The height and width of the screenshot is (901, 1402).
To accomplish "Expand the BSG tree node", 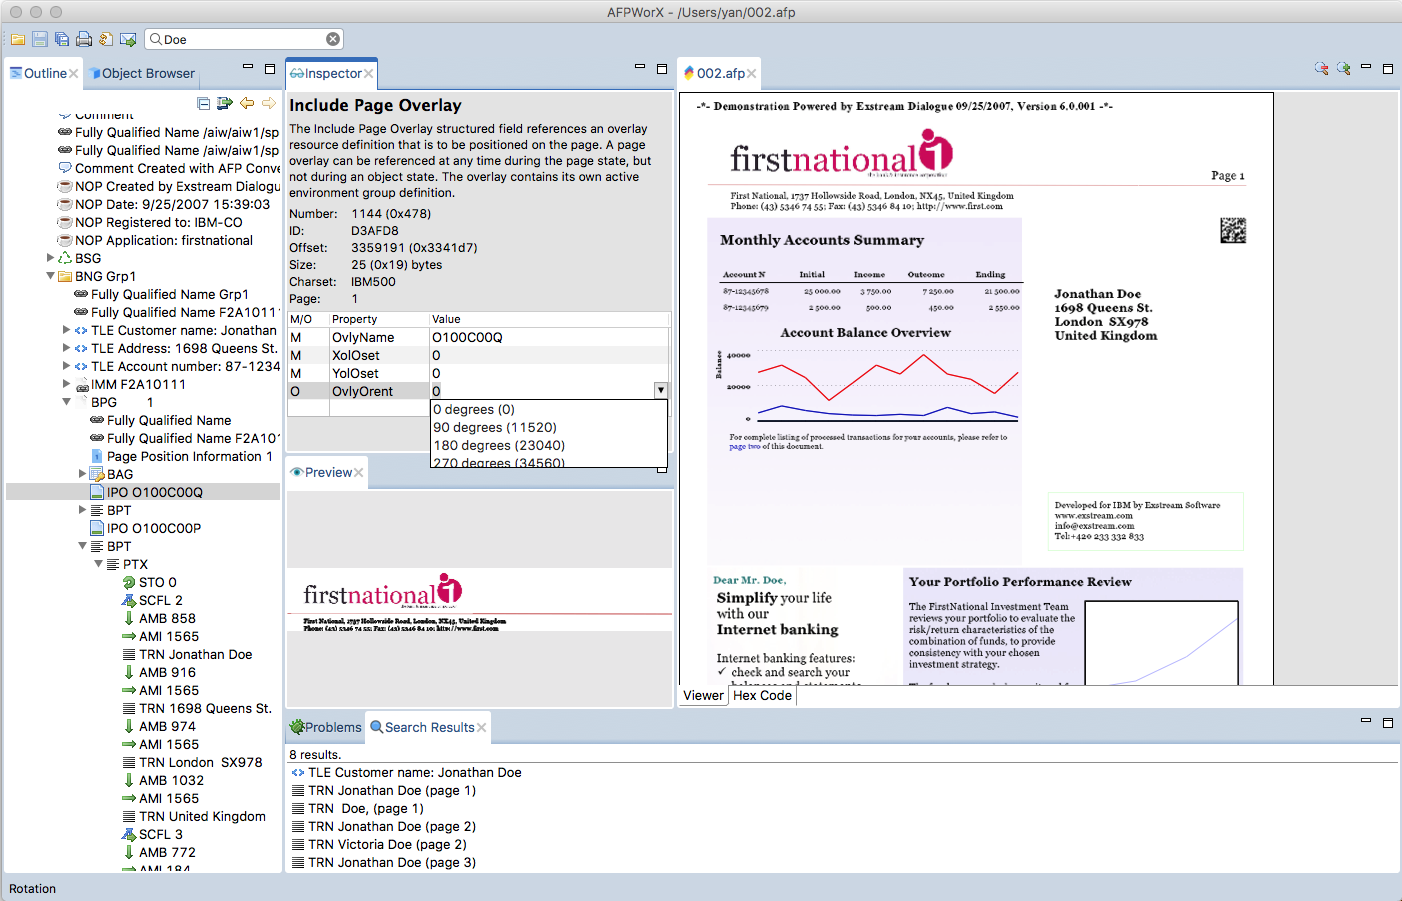I will [x=51, y=258].
